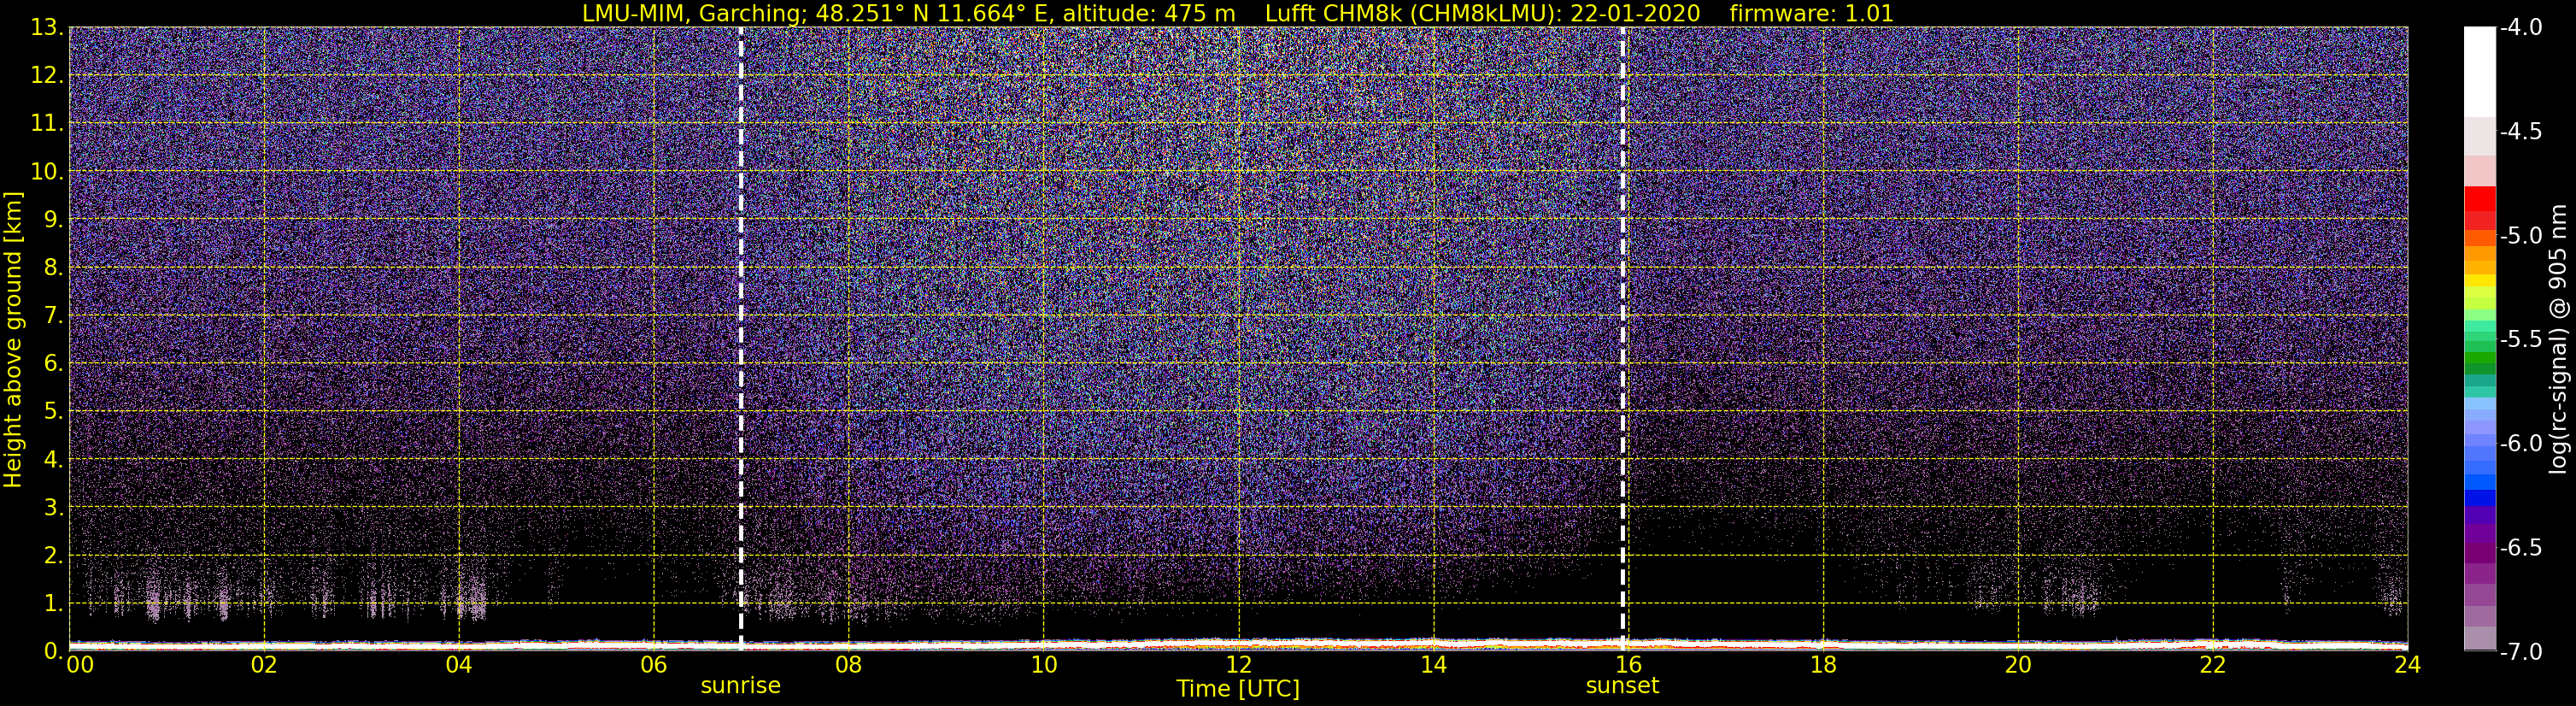
Task: Click the yellow segment of the colorbar
Action: tap(2480, 281)
